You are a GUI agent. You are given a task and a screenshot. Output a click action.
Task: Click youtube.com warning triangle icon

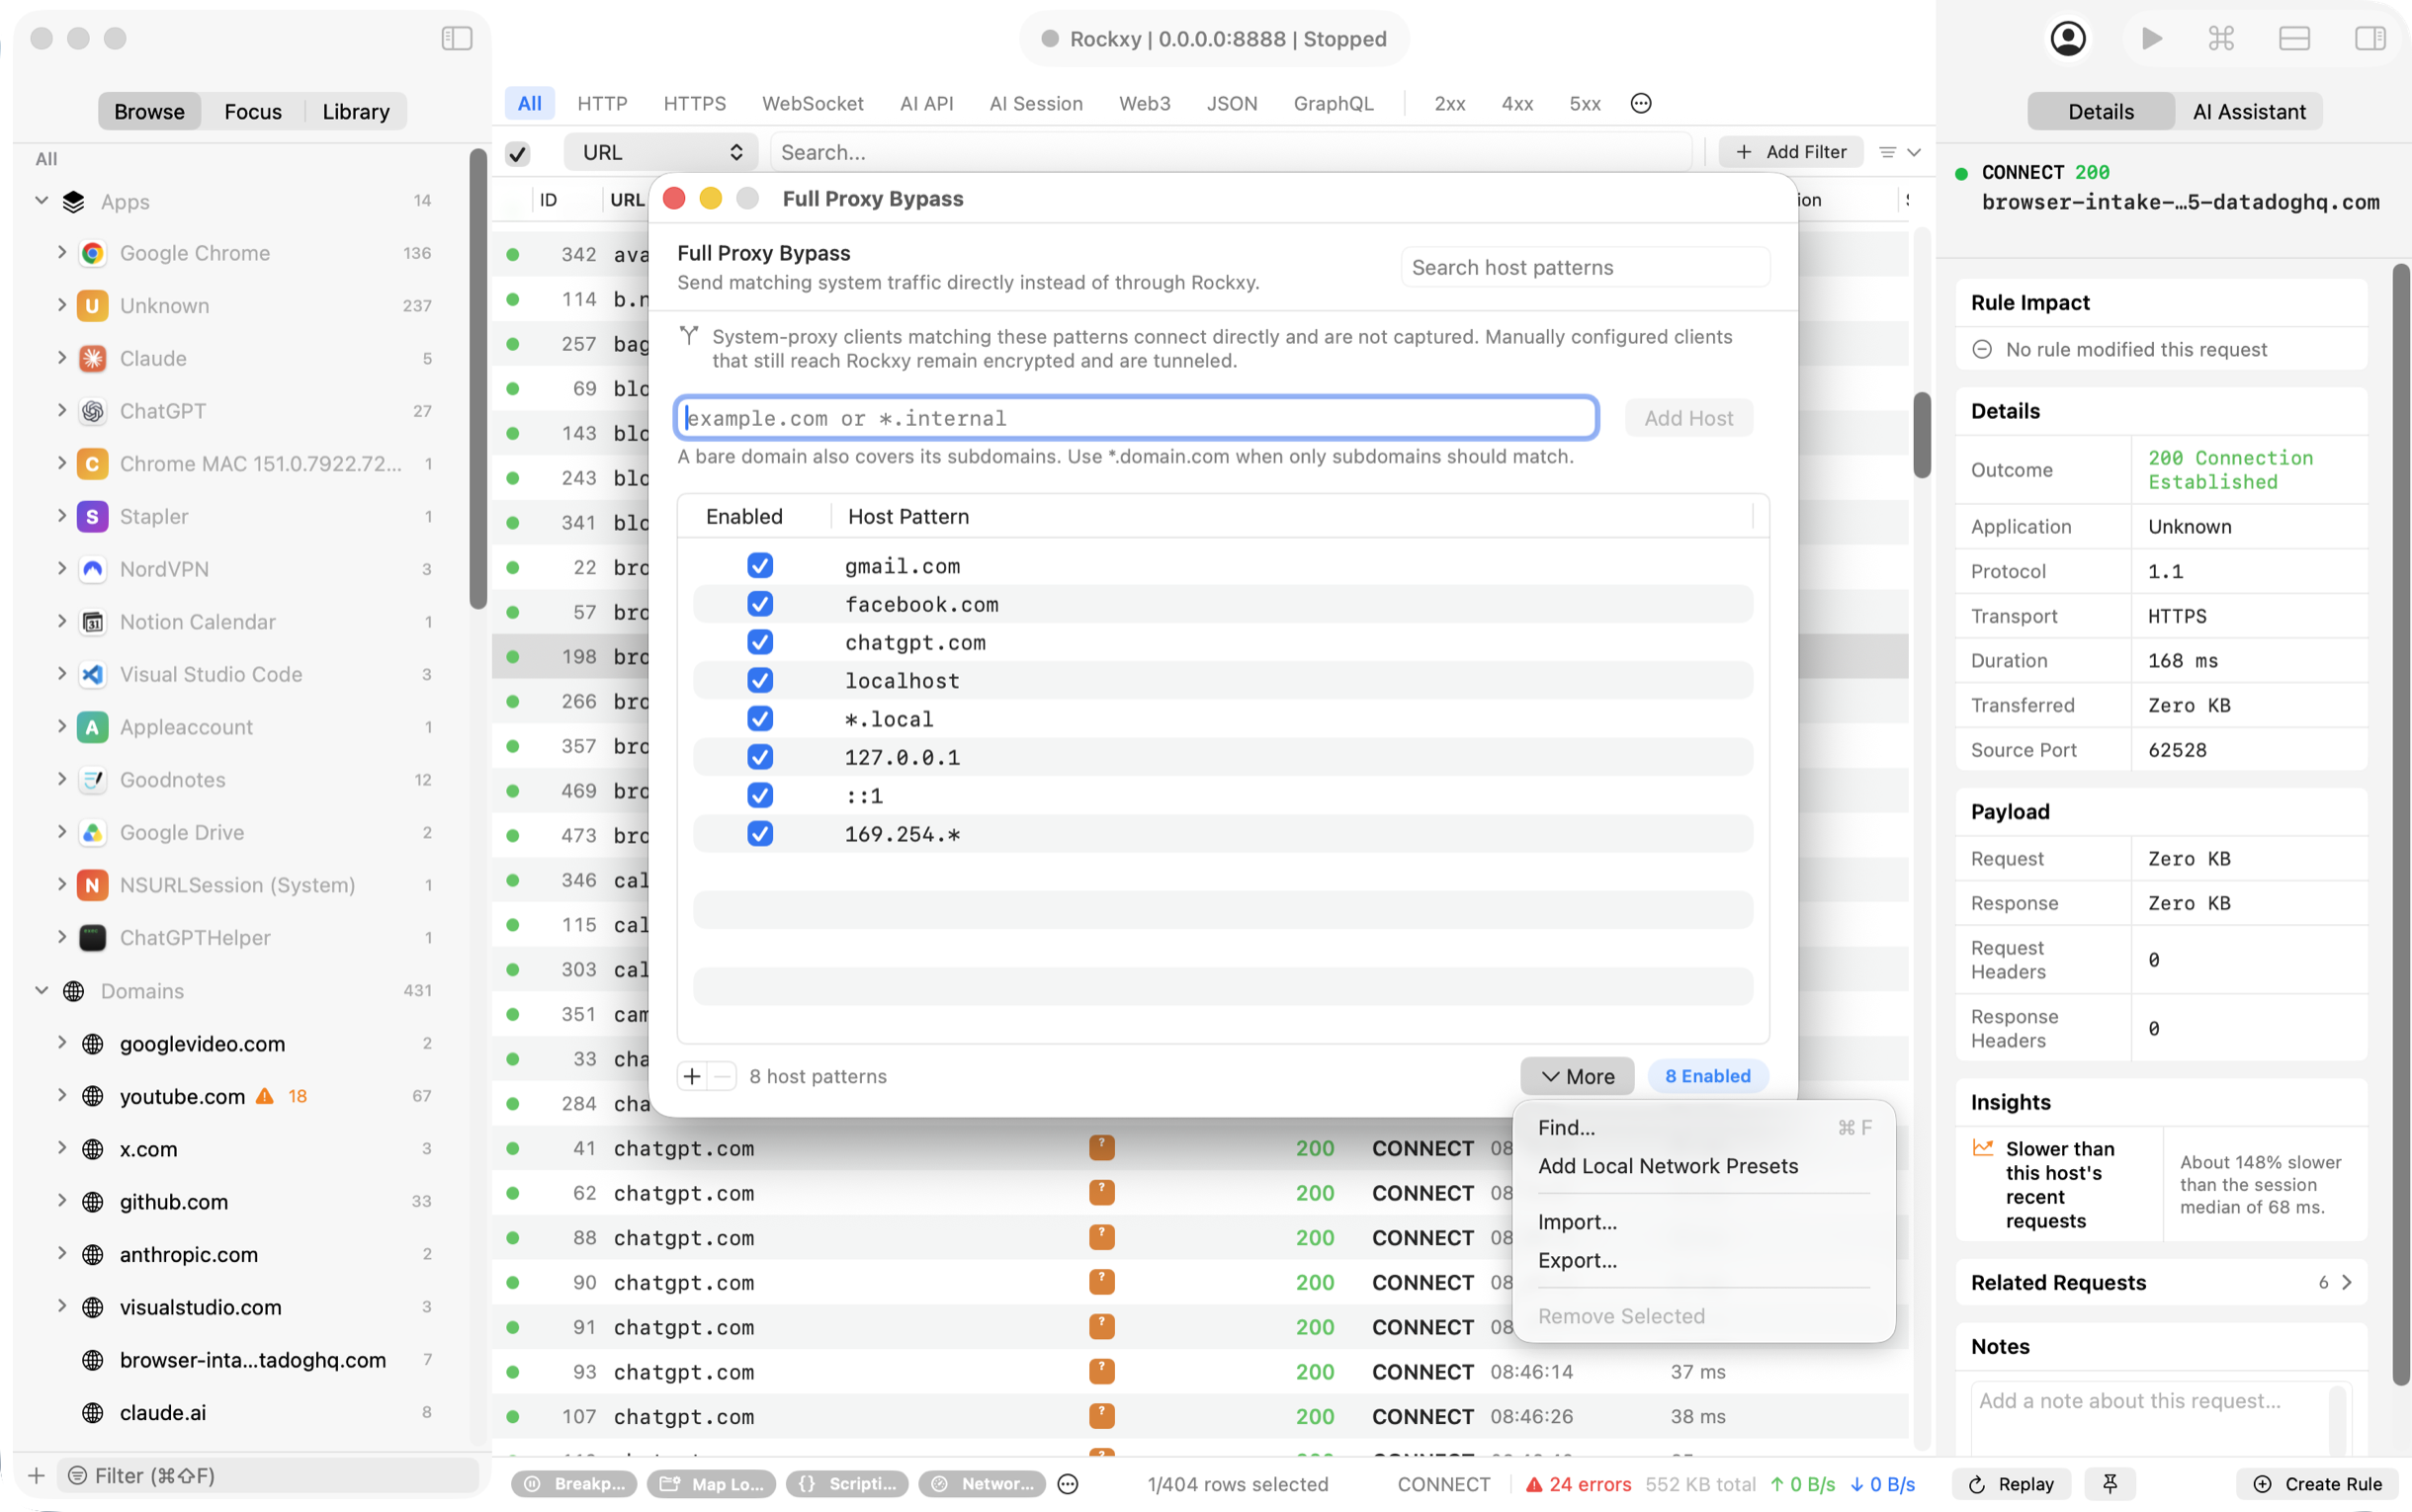point(265,1096)
